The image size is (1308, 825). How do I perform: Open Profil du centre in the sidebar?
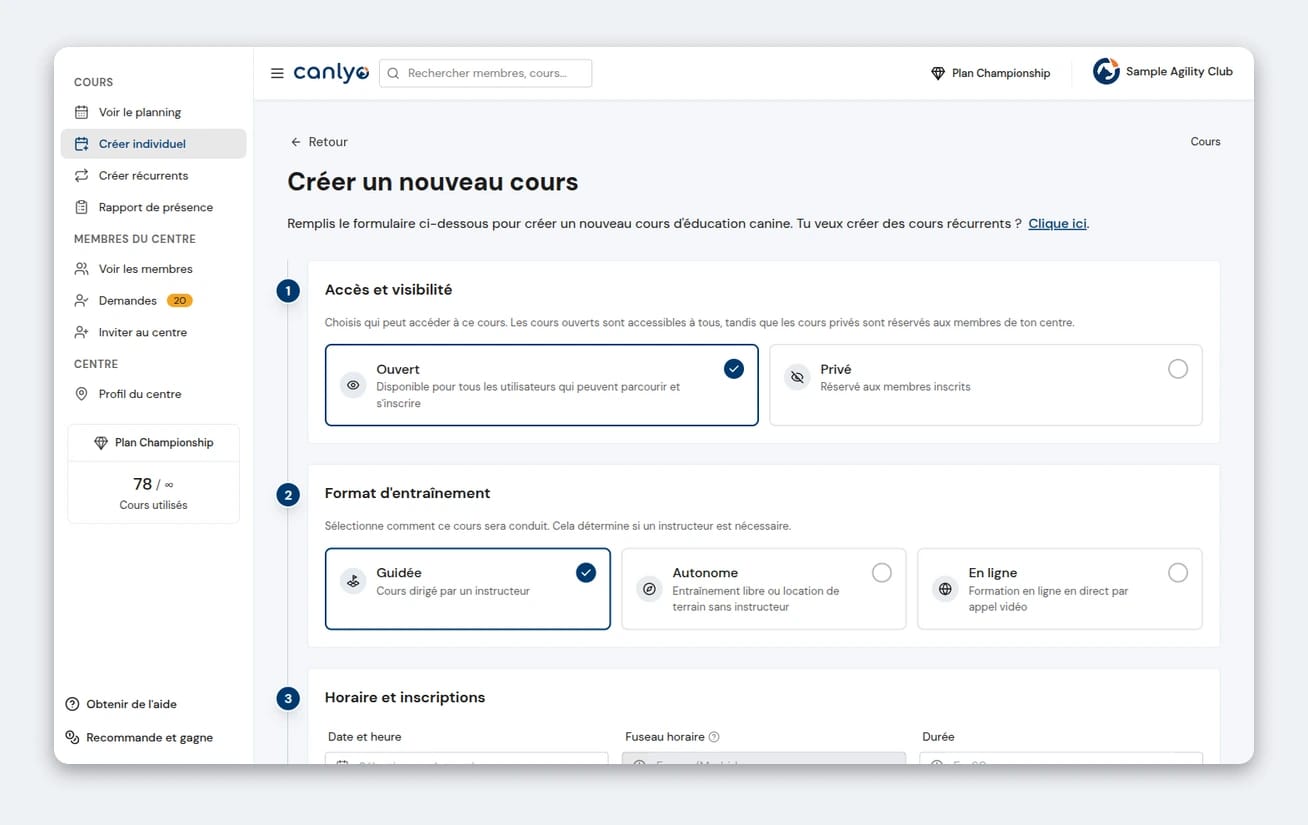pyautogui.click(x=153, y=394)
